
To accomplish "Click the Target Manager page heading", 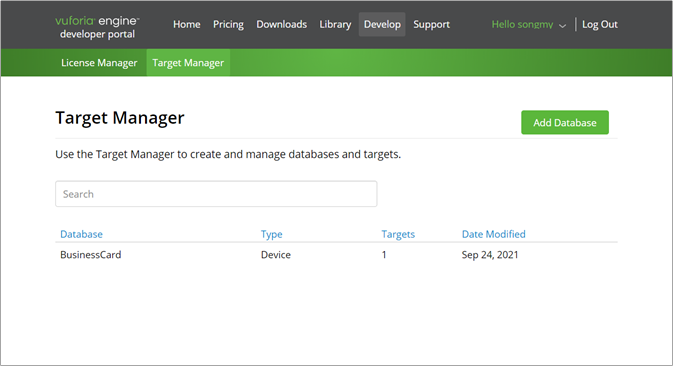I will 120,118.
